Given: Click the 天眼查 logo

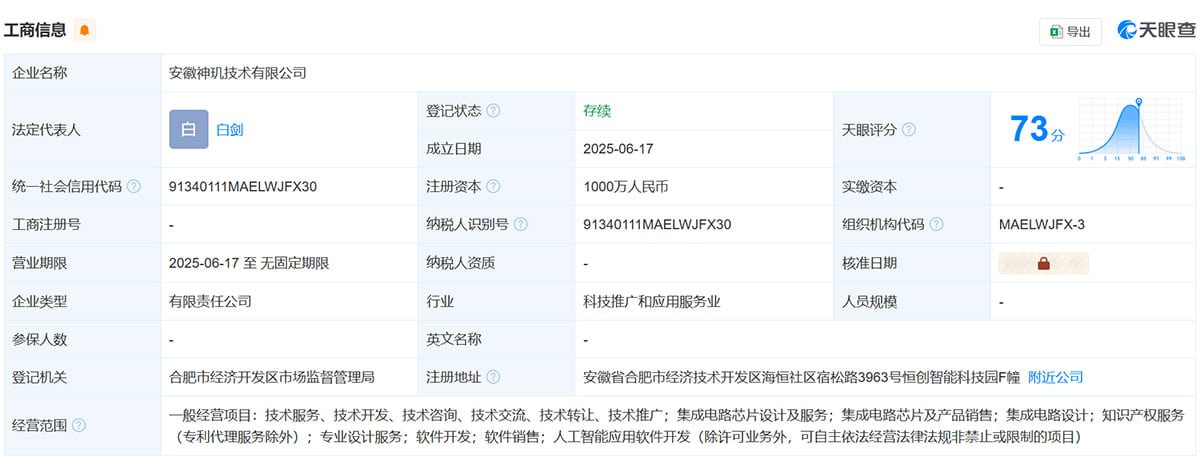Looking at the screenshot, I should 1156,30.
